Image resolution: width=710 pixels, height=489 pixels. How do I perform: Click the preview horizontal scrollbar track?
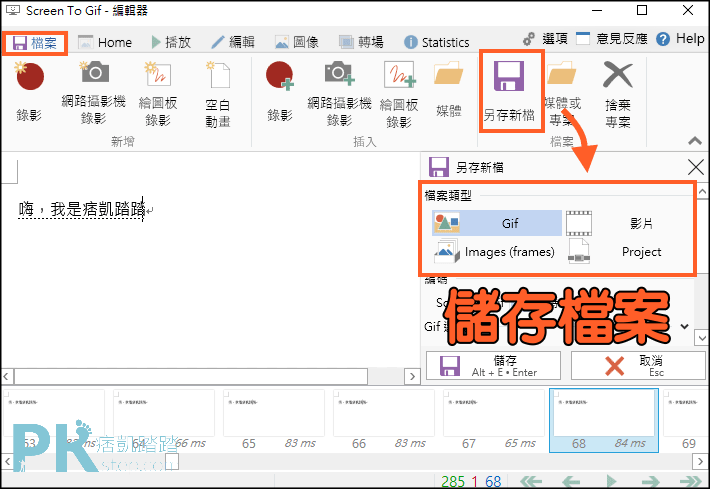pyautogui.click(x=386, y=376)
